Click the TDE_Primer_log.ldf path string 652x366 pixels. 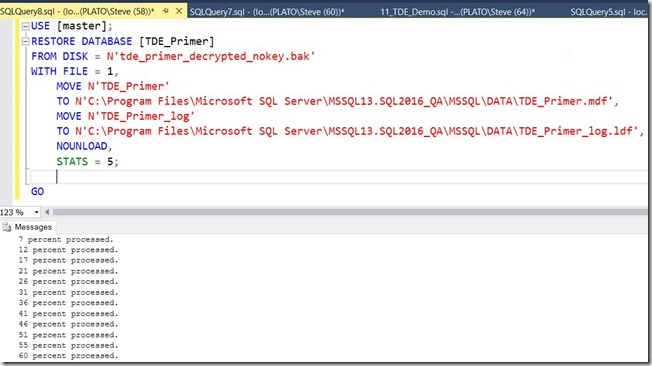tap(356, 131)
